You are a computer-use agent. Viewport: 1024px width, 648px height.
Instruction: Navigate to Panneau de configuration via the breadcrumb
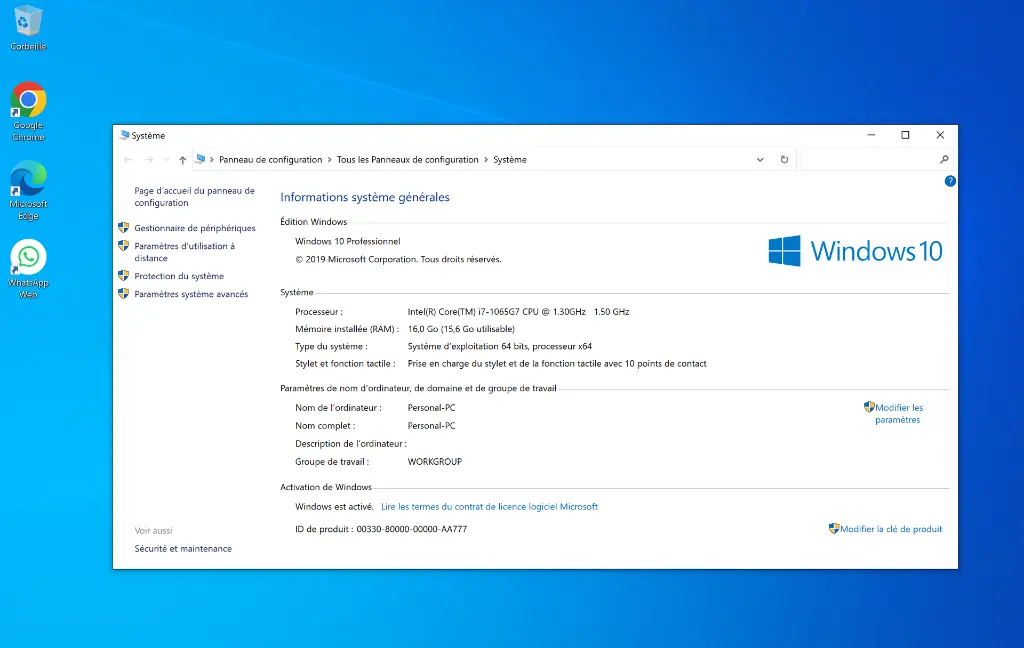tap(270, 159)
